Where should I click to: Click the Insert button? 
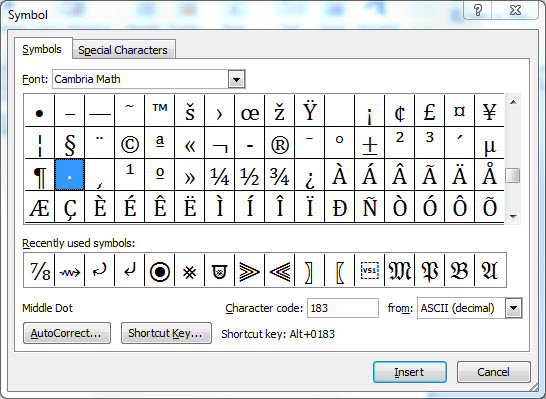pyautogui.click(x=410, y=372)
